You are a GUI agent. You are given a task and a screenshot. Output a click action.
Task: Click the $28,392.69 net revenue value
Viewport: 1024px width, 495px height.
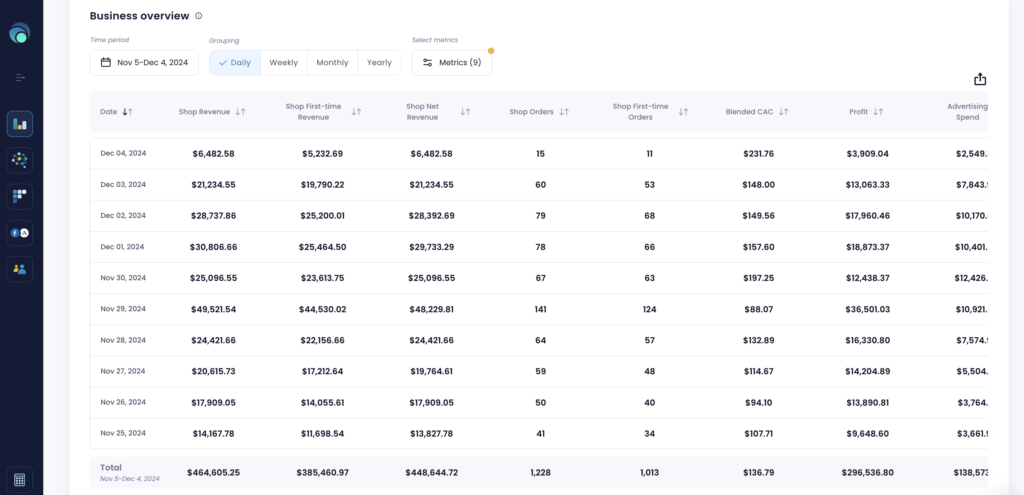[431, 216]
